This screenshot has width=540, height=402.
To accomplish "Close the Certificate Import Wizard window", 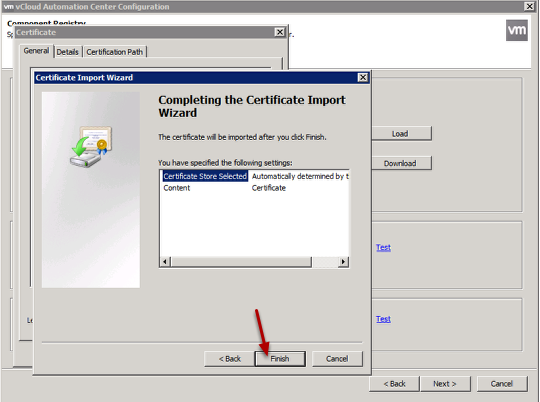I will pyautogui.click(x=363, y=78).
